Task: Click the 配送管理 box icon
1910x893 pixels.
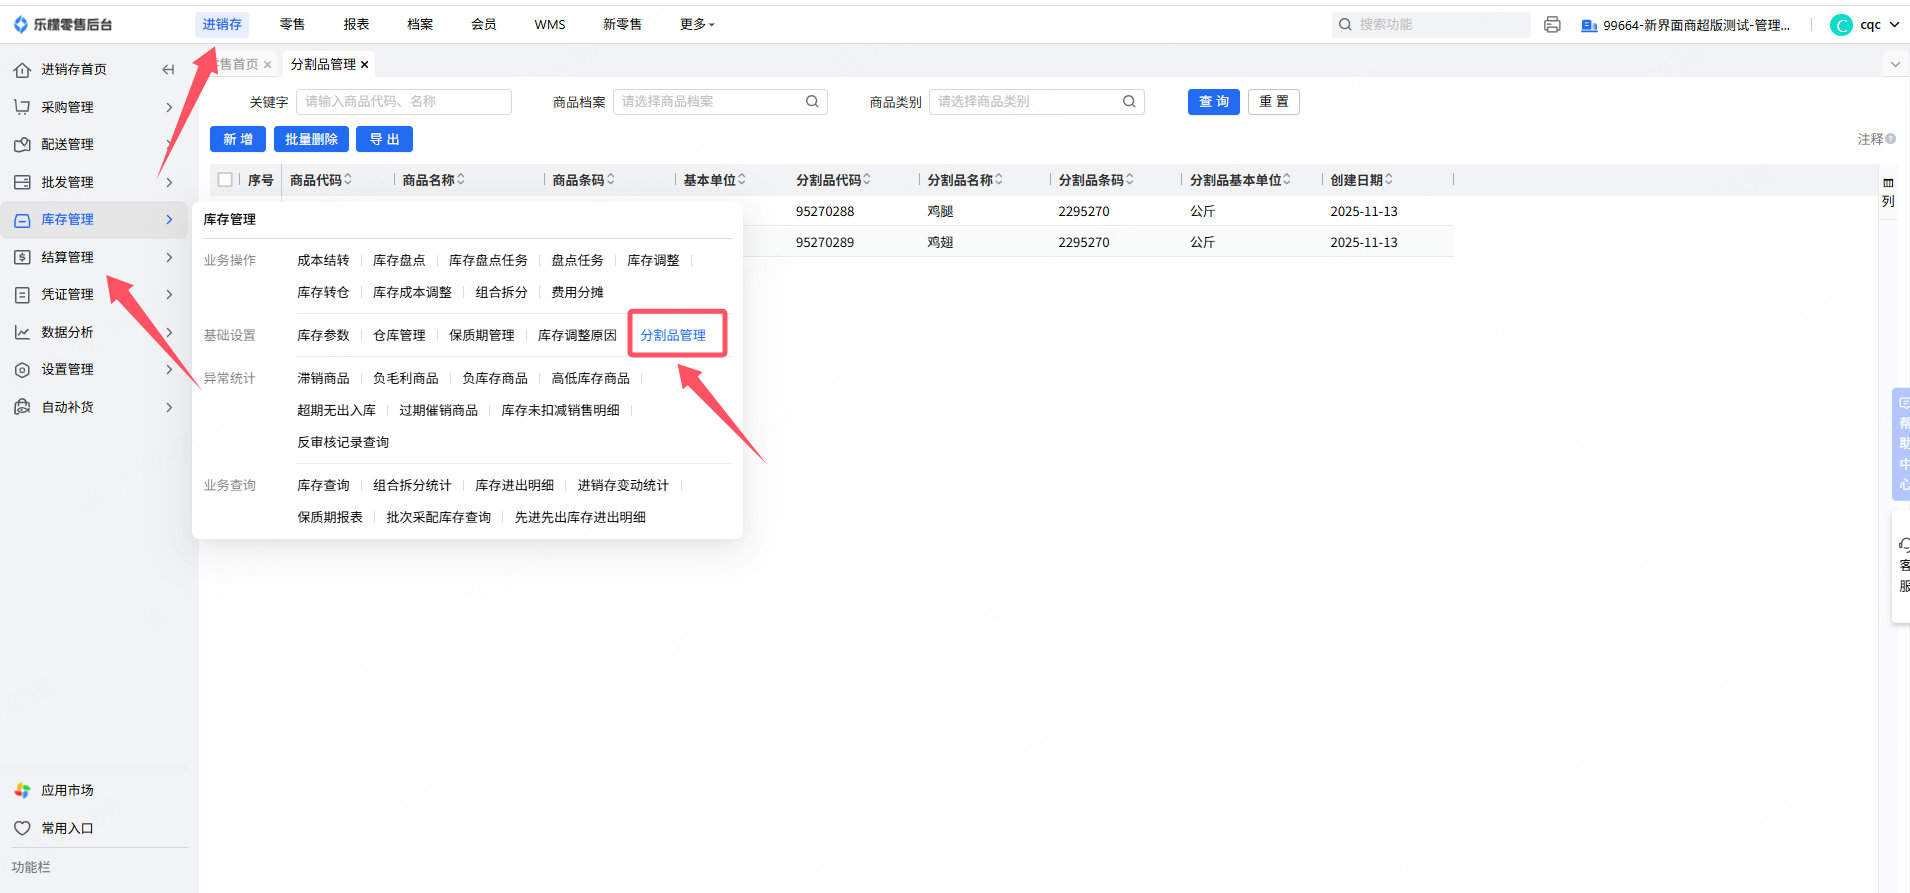Action: coord(22,145)
